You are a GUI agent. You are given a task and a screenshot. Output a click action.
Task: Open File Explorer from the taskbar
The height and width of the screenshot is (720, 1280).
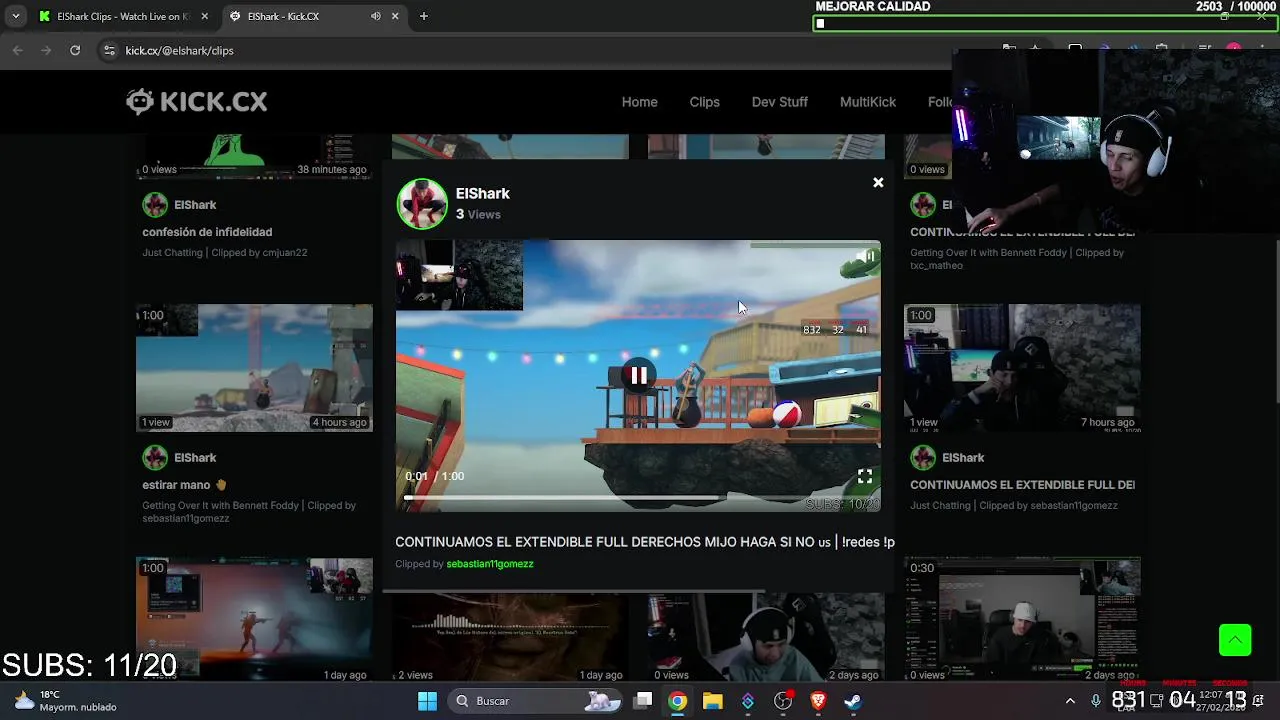(713, 701)
